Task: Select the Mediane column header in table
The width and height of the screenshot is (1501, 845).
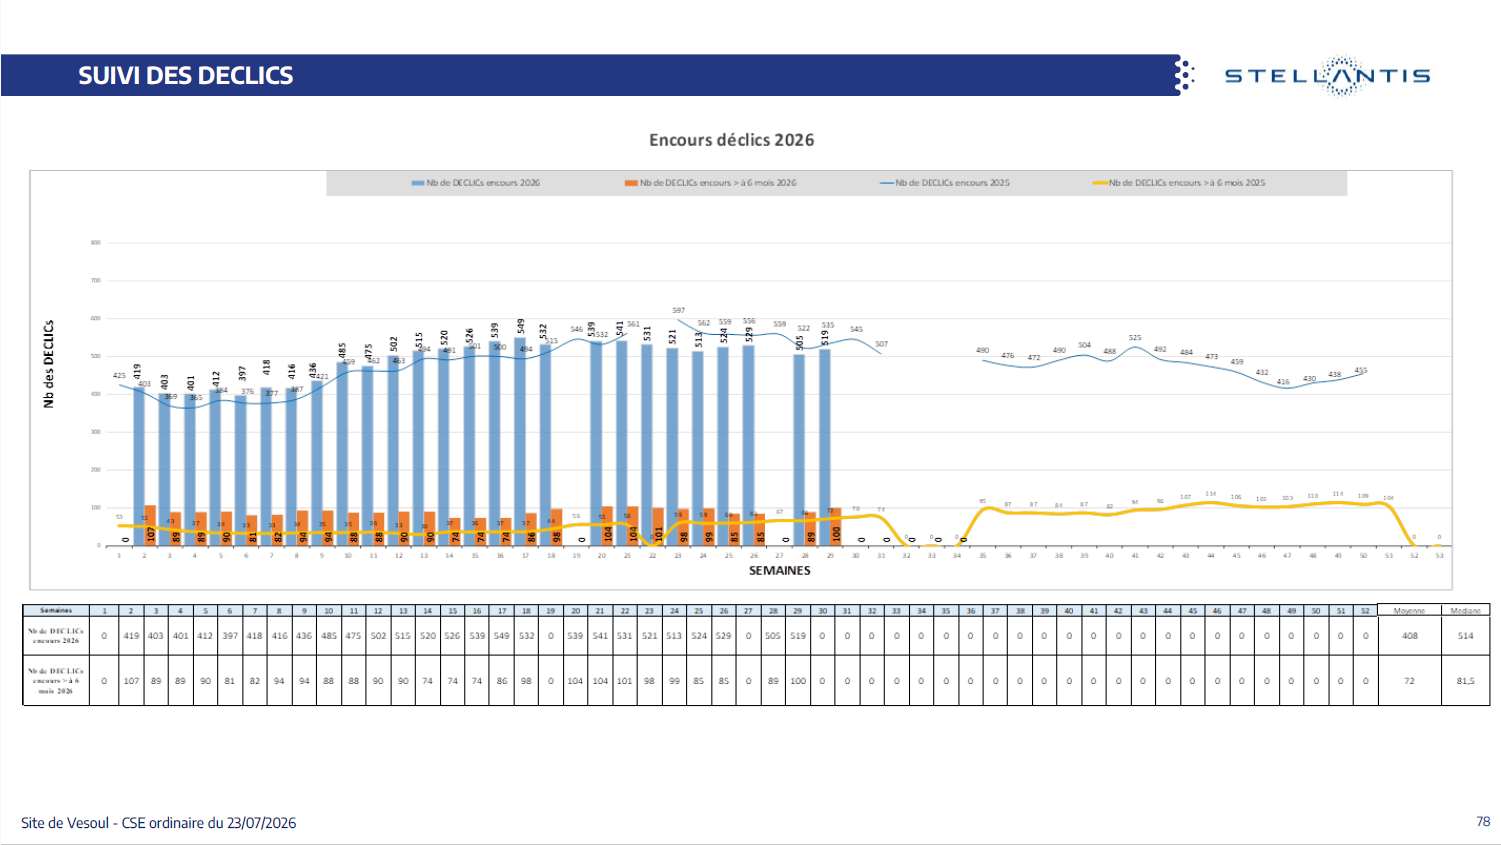Action: tap(1465, 610)
